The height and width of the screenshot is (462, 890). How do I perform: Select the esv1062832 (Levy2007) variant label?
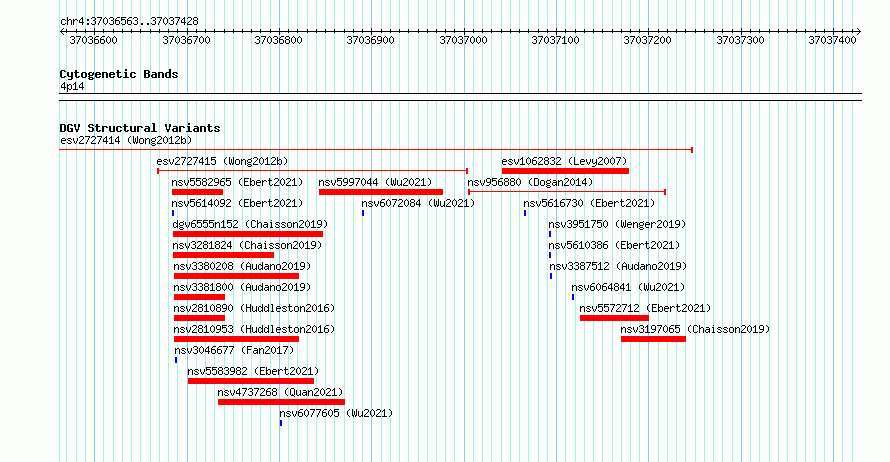(564, 161)
